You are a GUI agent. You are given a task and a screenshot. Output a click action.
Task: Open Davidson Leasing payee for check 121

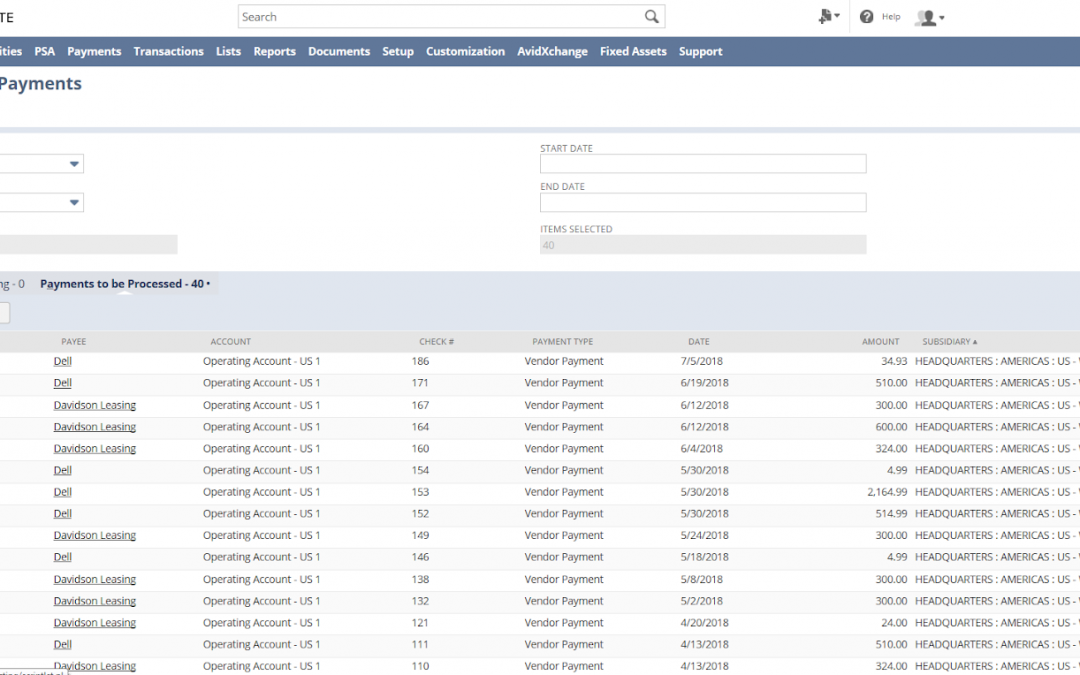pos(95,623)
